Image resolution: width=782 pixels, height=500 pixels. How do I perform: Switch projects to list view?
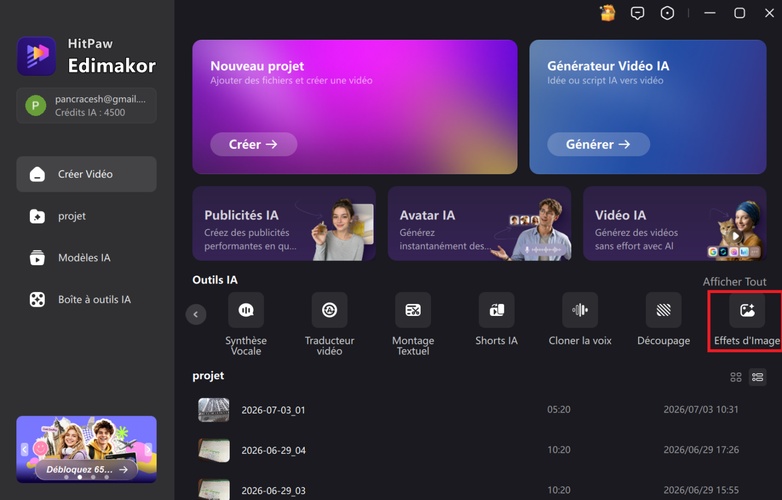[x=758, y=377]
